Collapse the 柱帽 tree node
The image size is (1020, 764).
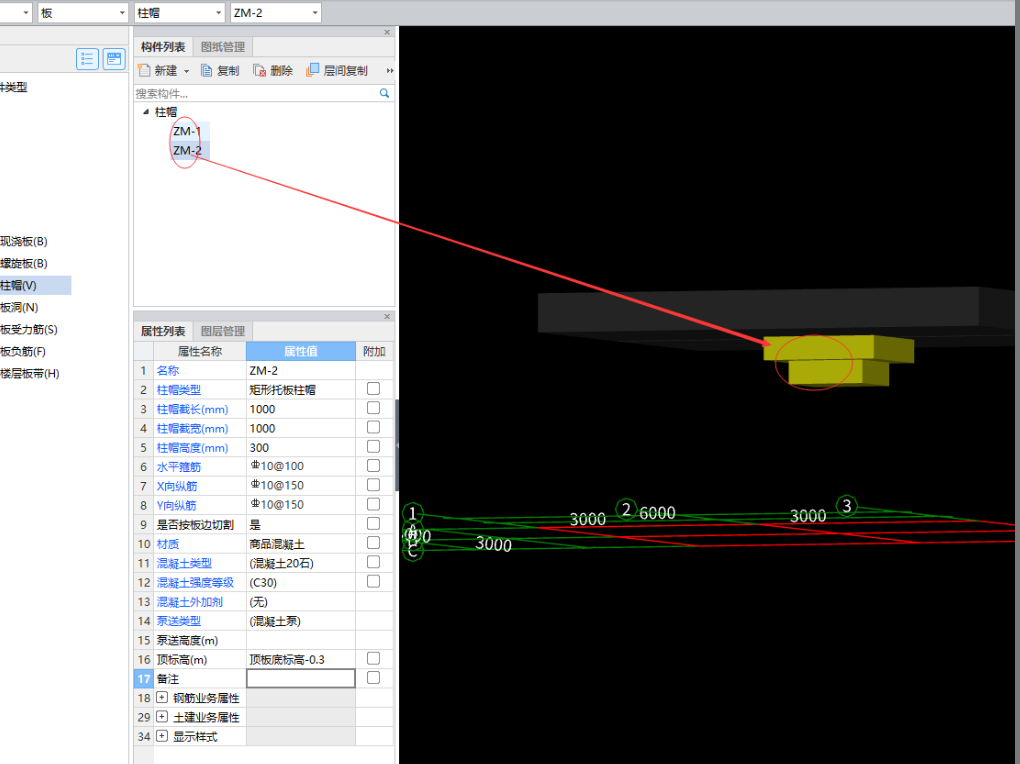[x=146, y=112]
